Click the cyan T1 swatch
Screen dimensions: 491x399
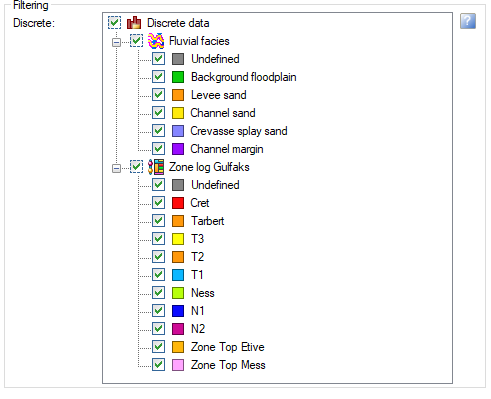(178, 275)
